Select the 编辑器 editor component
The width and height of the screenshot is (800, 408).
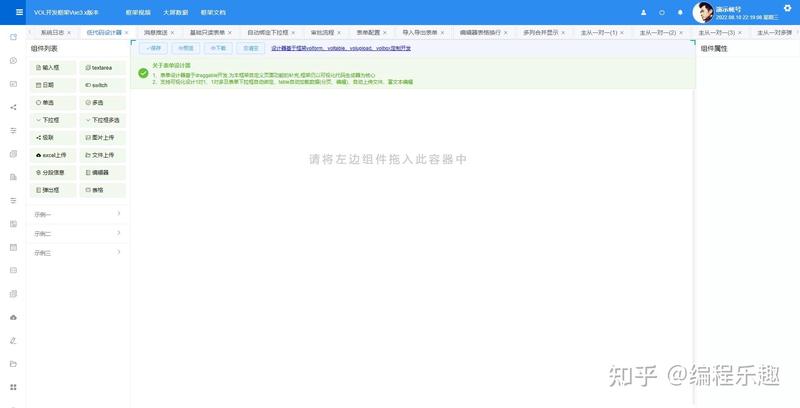click(x=103, y=172)
